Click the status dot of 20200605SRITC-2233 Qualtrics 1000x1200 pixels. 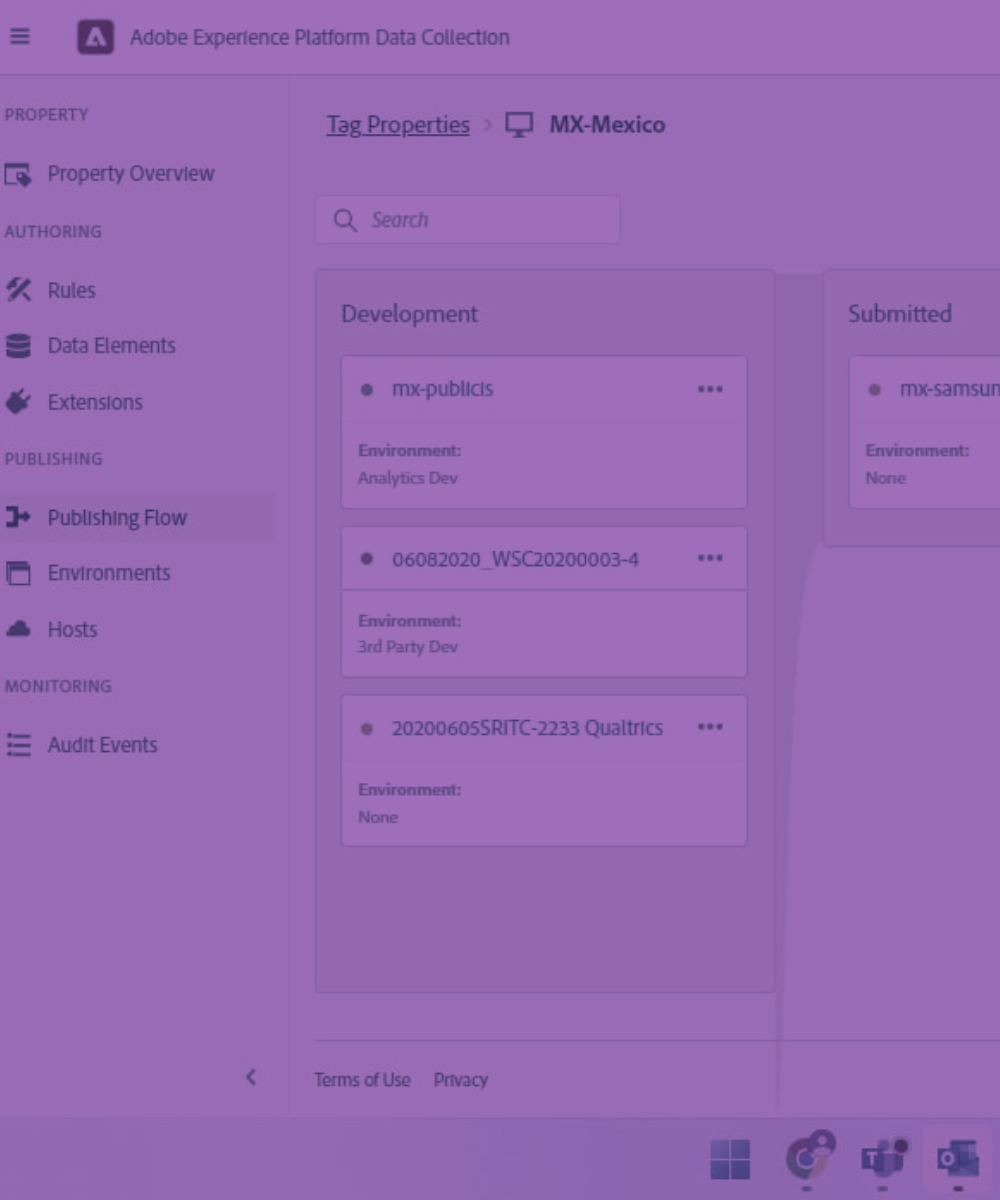click(x=367, y=728)
